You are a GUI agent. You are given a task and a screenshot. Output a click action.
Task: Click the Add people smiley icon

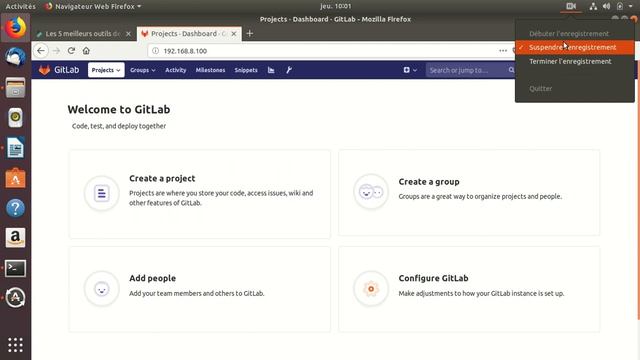coord(102,289)
